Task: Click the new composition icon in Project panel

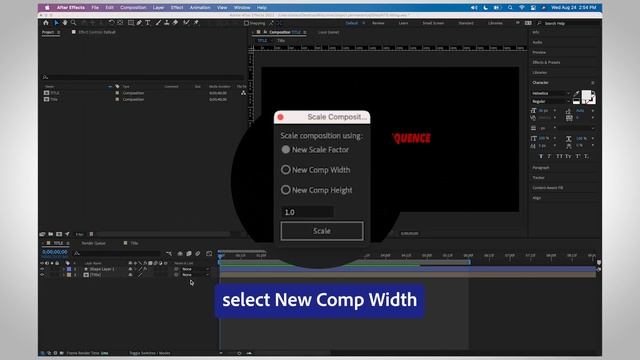Action: point(59,234)
